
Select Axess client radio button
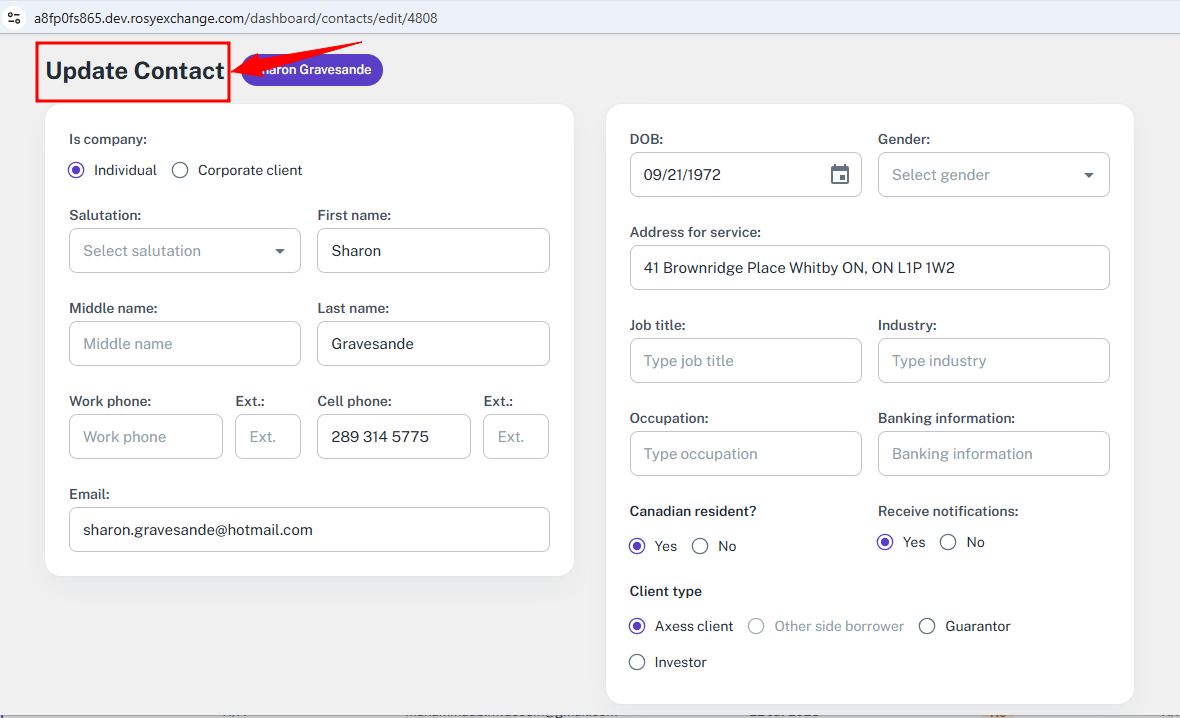point(637,626)
